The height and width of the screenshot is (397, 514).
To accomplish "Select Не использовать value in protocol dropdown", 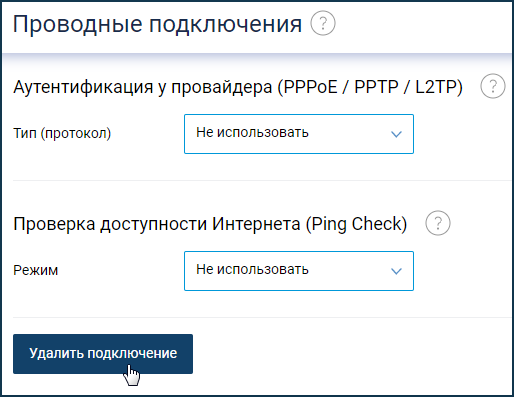I will click(x=252, y=132).
